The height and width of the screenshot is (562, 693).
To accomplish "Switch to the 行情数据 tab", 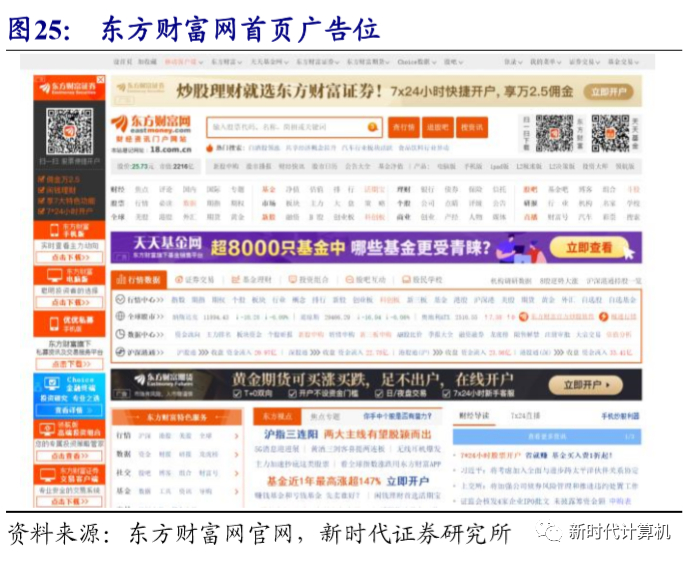I will coord(139,280).
